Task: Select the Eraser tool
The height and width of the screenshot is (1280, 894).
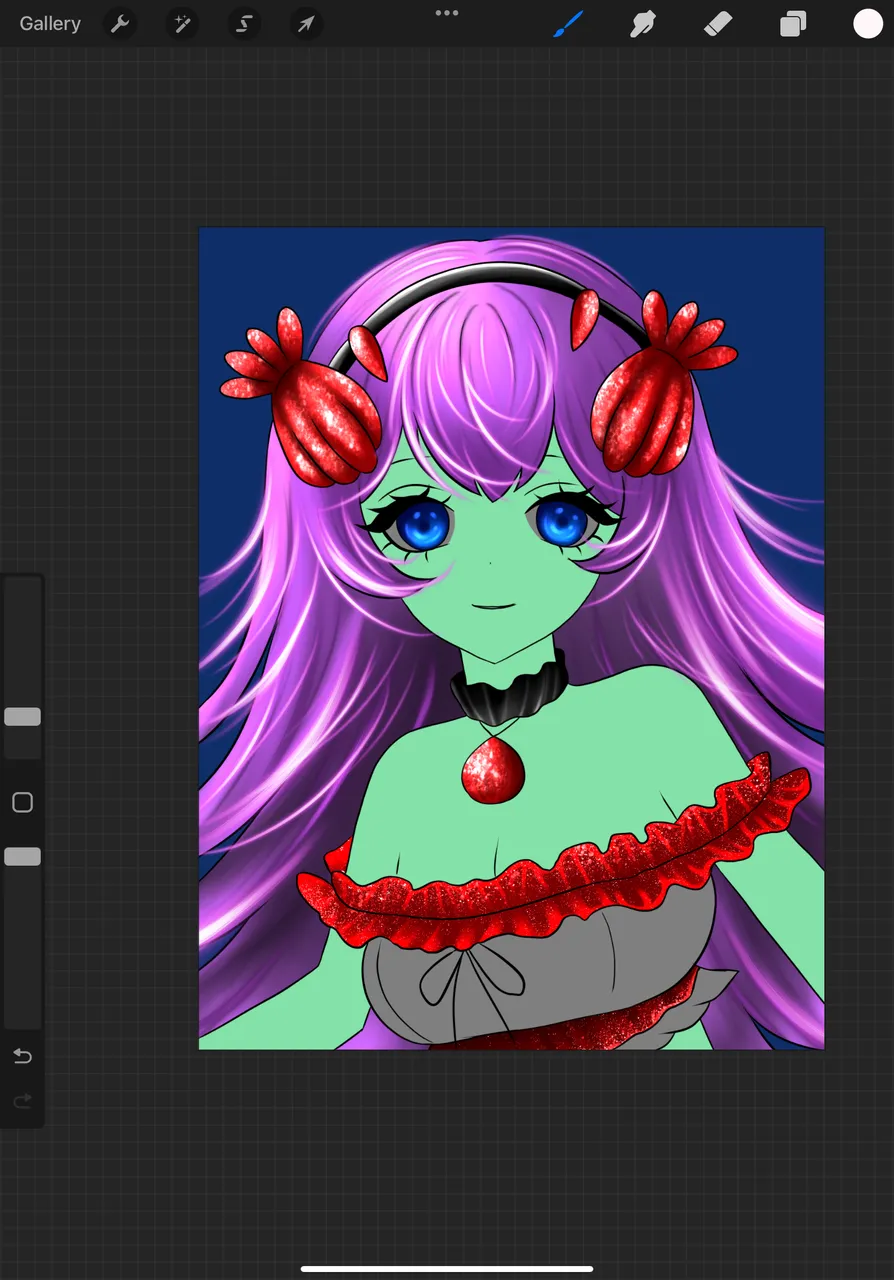Action: coord(718,24)
